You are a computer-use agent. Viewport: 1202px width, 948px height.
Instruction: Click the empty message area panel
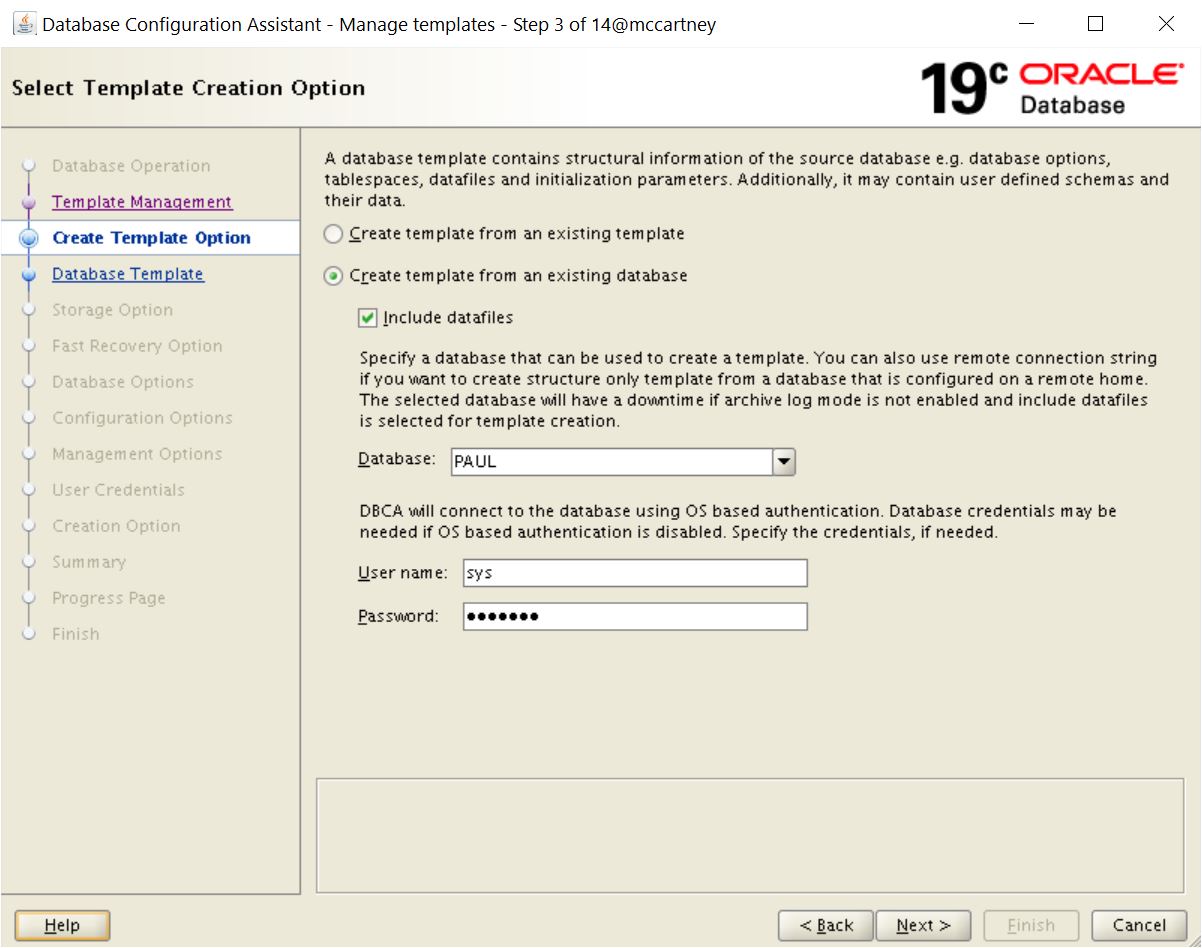(750, 836)
